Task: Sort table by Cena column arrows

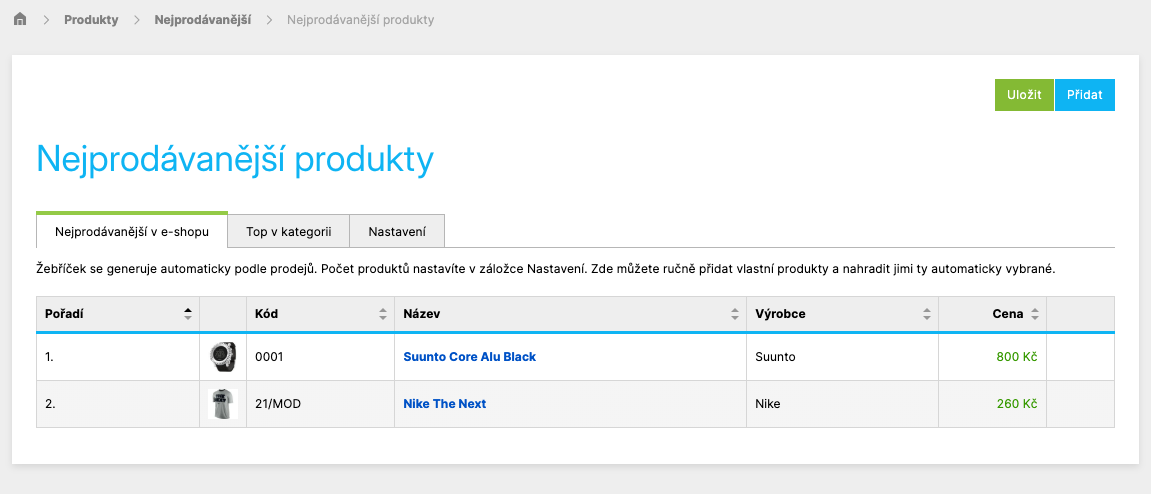Action: (x=1034, y=314)
